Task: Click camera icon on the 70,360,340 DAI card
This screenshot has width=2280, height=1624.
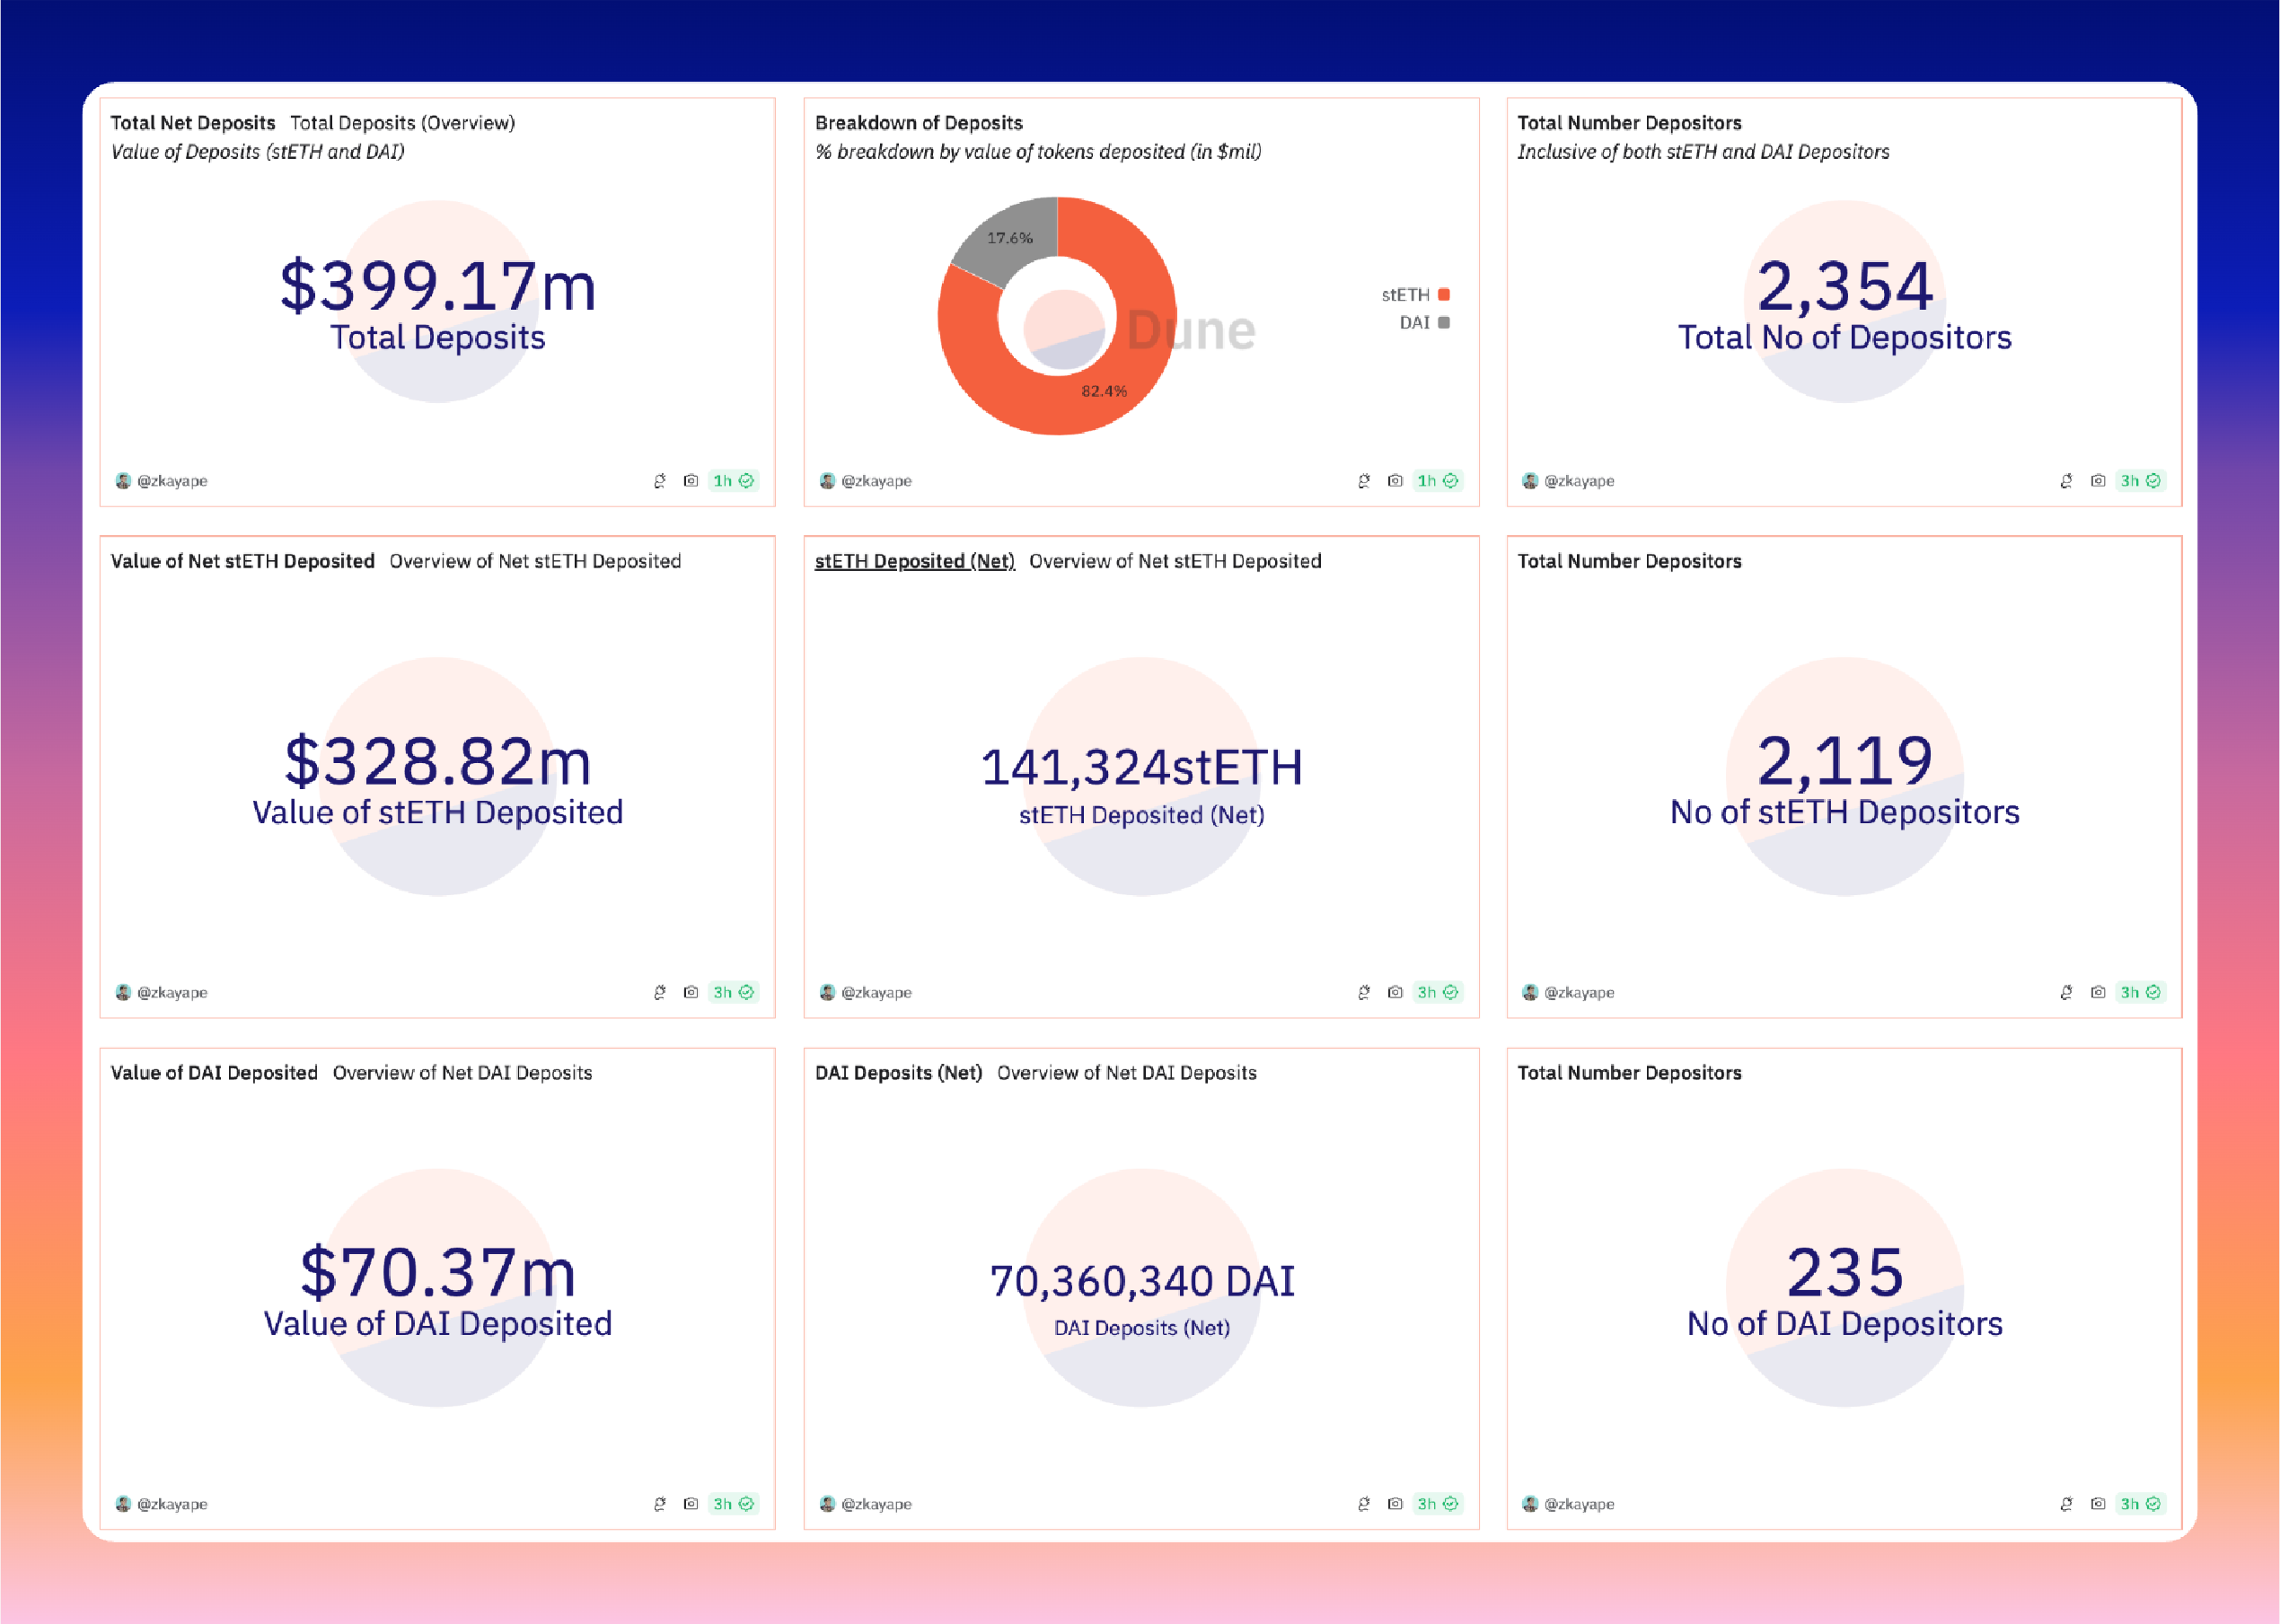Action: (x=1395, y=1504)
